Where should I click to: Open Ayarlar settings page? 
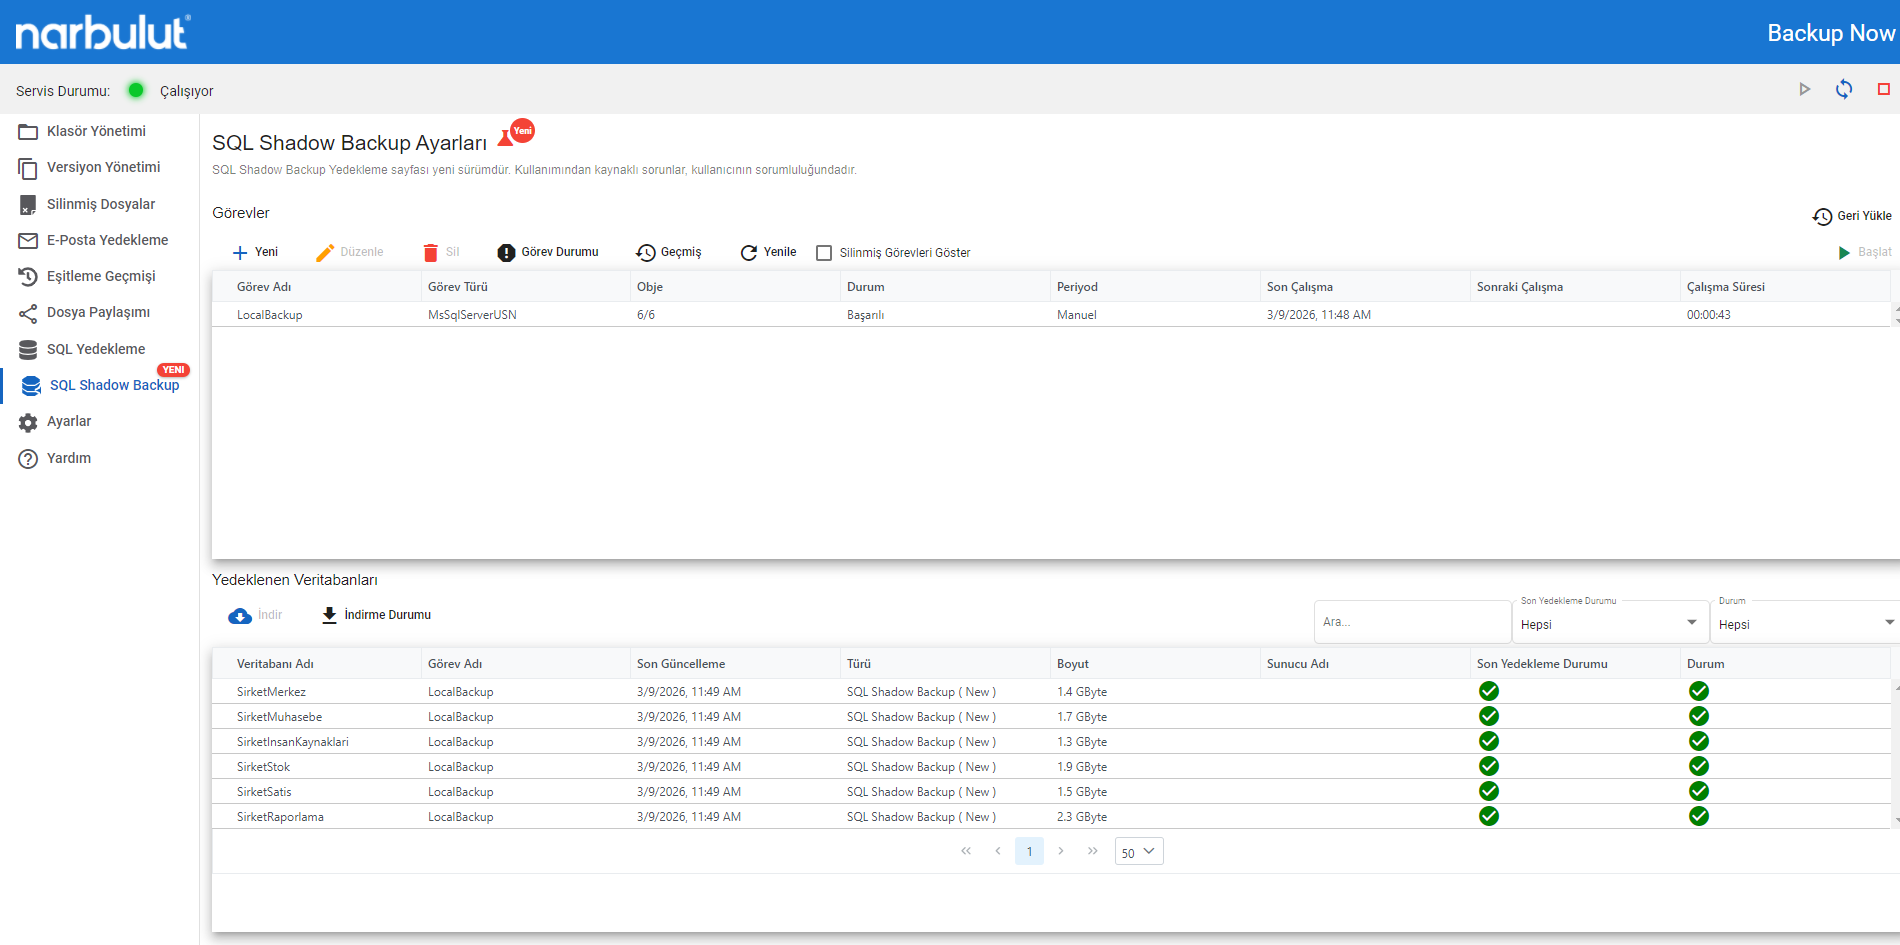69,422
